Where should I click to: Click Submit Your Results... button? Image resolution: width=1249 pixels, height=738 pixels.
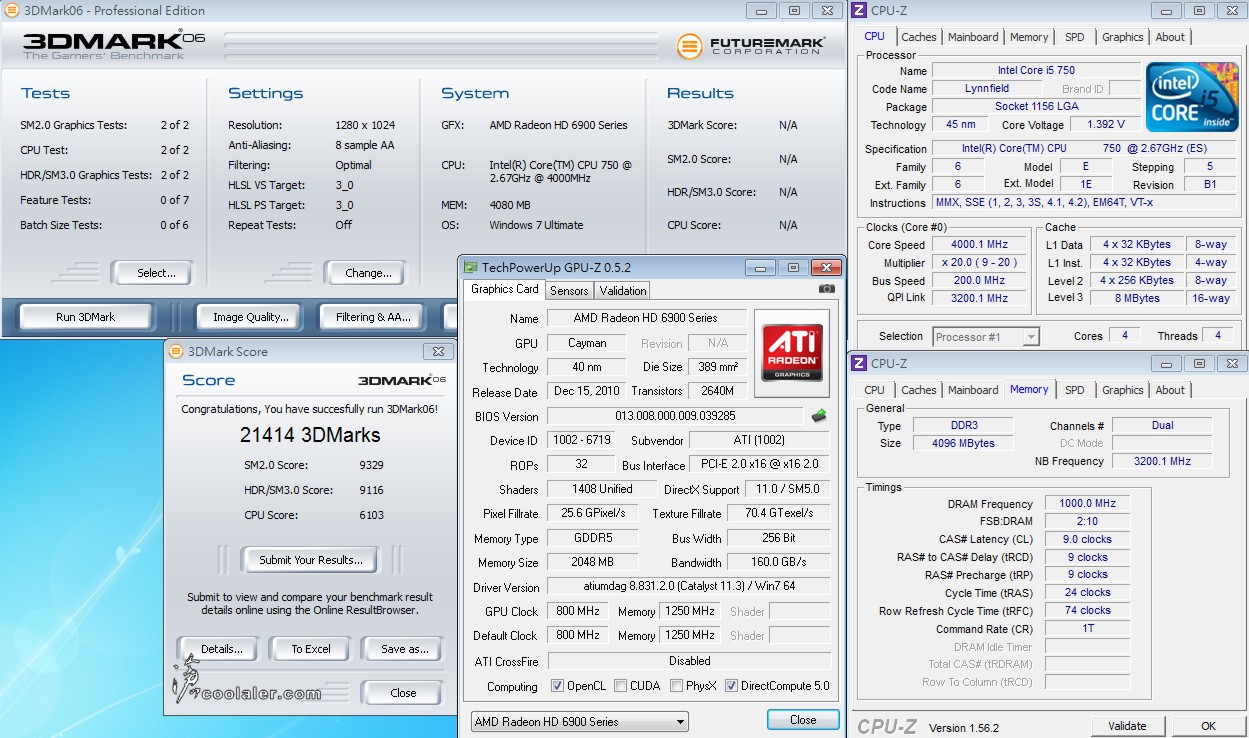point(311,560)
